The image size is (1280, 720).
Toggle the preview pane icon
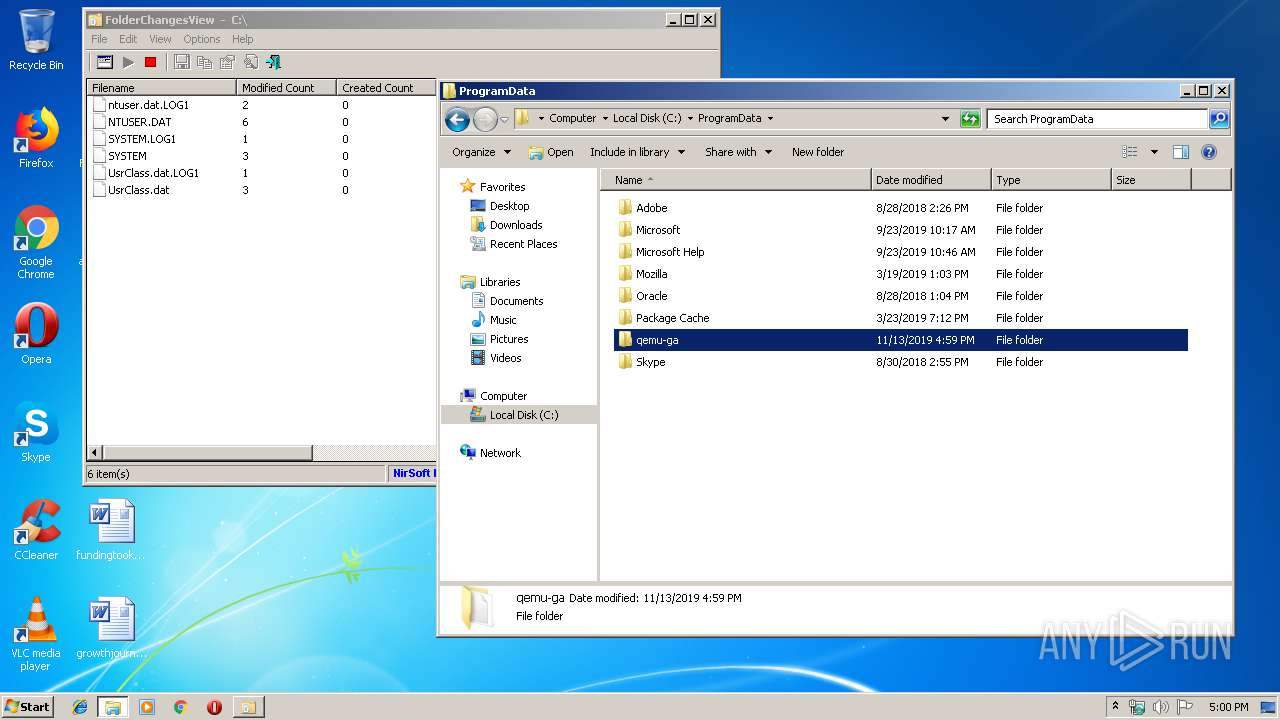tap(1181, 152)
